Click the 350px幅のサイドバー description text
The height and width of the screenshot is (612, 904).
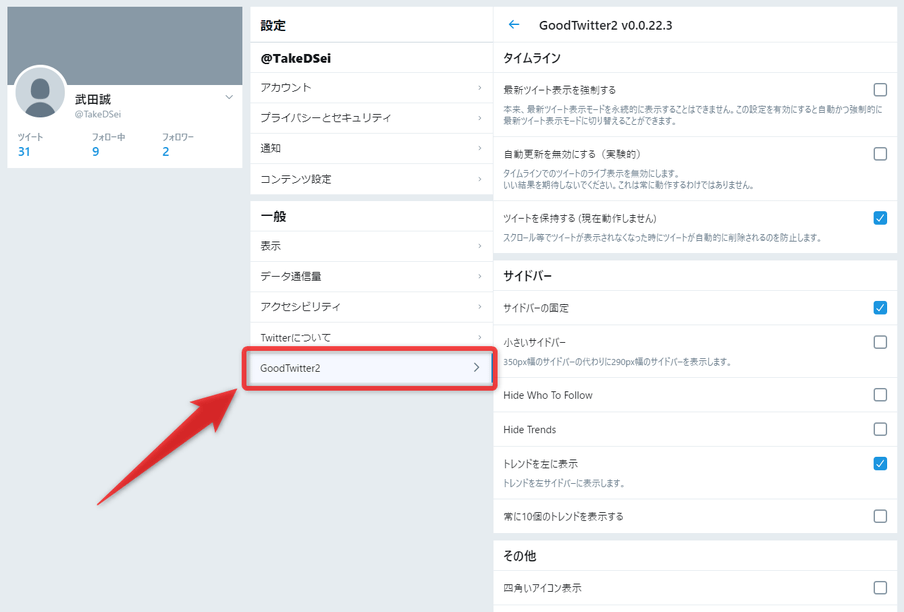click(x=617, y=362)
